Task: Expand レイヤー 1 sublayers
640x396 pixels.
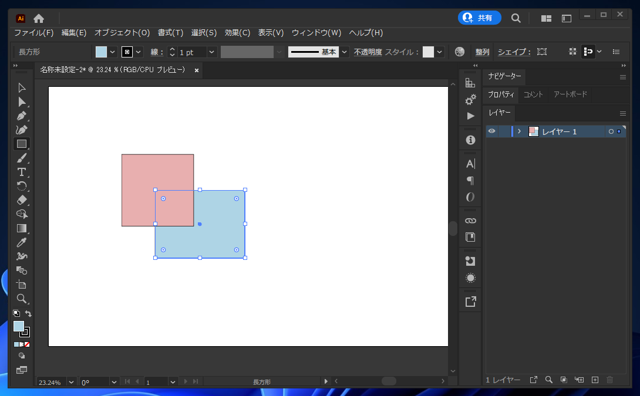Action: pyautogui.click(x=519, y=131)
